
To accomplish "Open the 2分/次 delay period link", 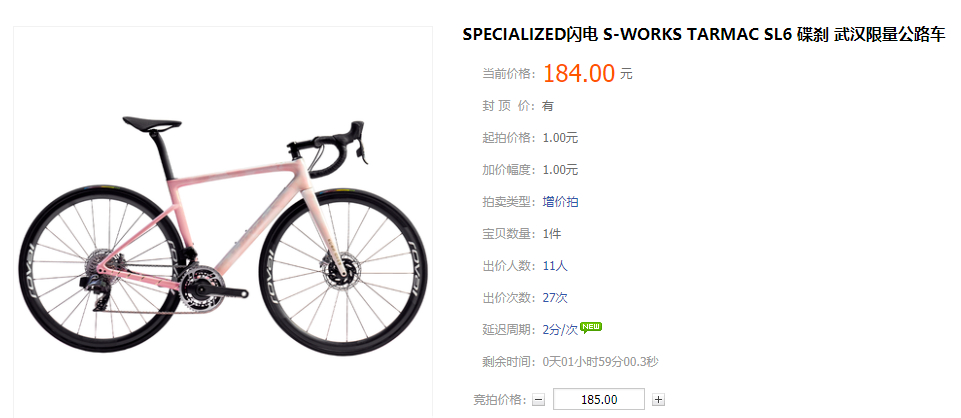I will click(560, 330).
